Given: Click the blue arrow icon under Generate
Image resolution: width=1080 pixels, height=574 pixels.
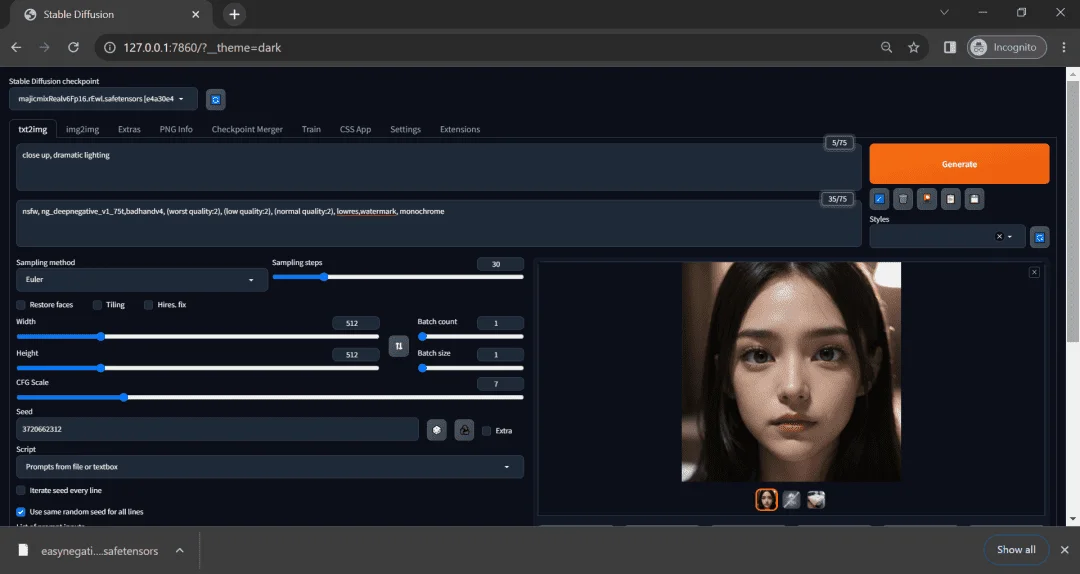Looking at the screenshot, I should click(880, 199).
